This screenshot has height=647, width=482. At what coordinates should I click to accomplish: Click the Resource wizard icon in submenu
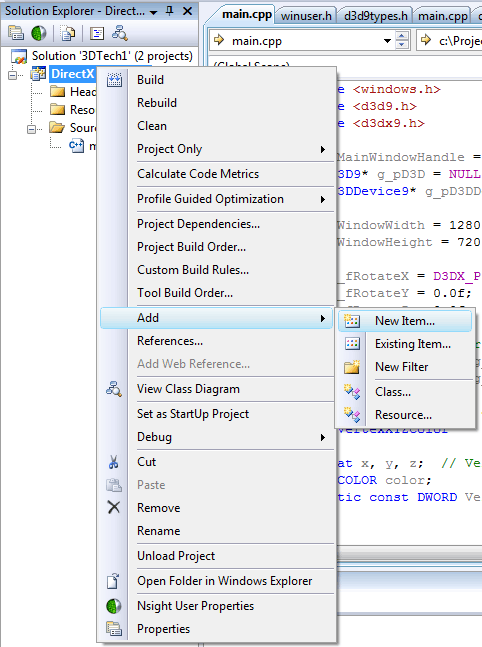[352, 414]
